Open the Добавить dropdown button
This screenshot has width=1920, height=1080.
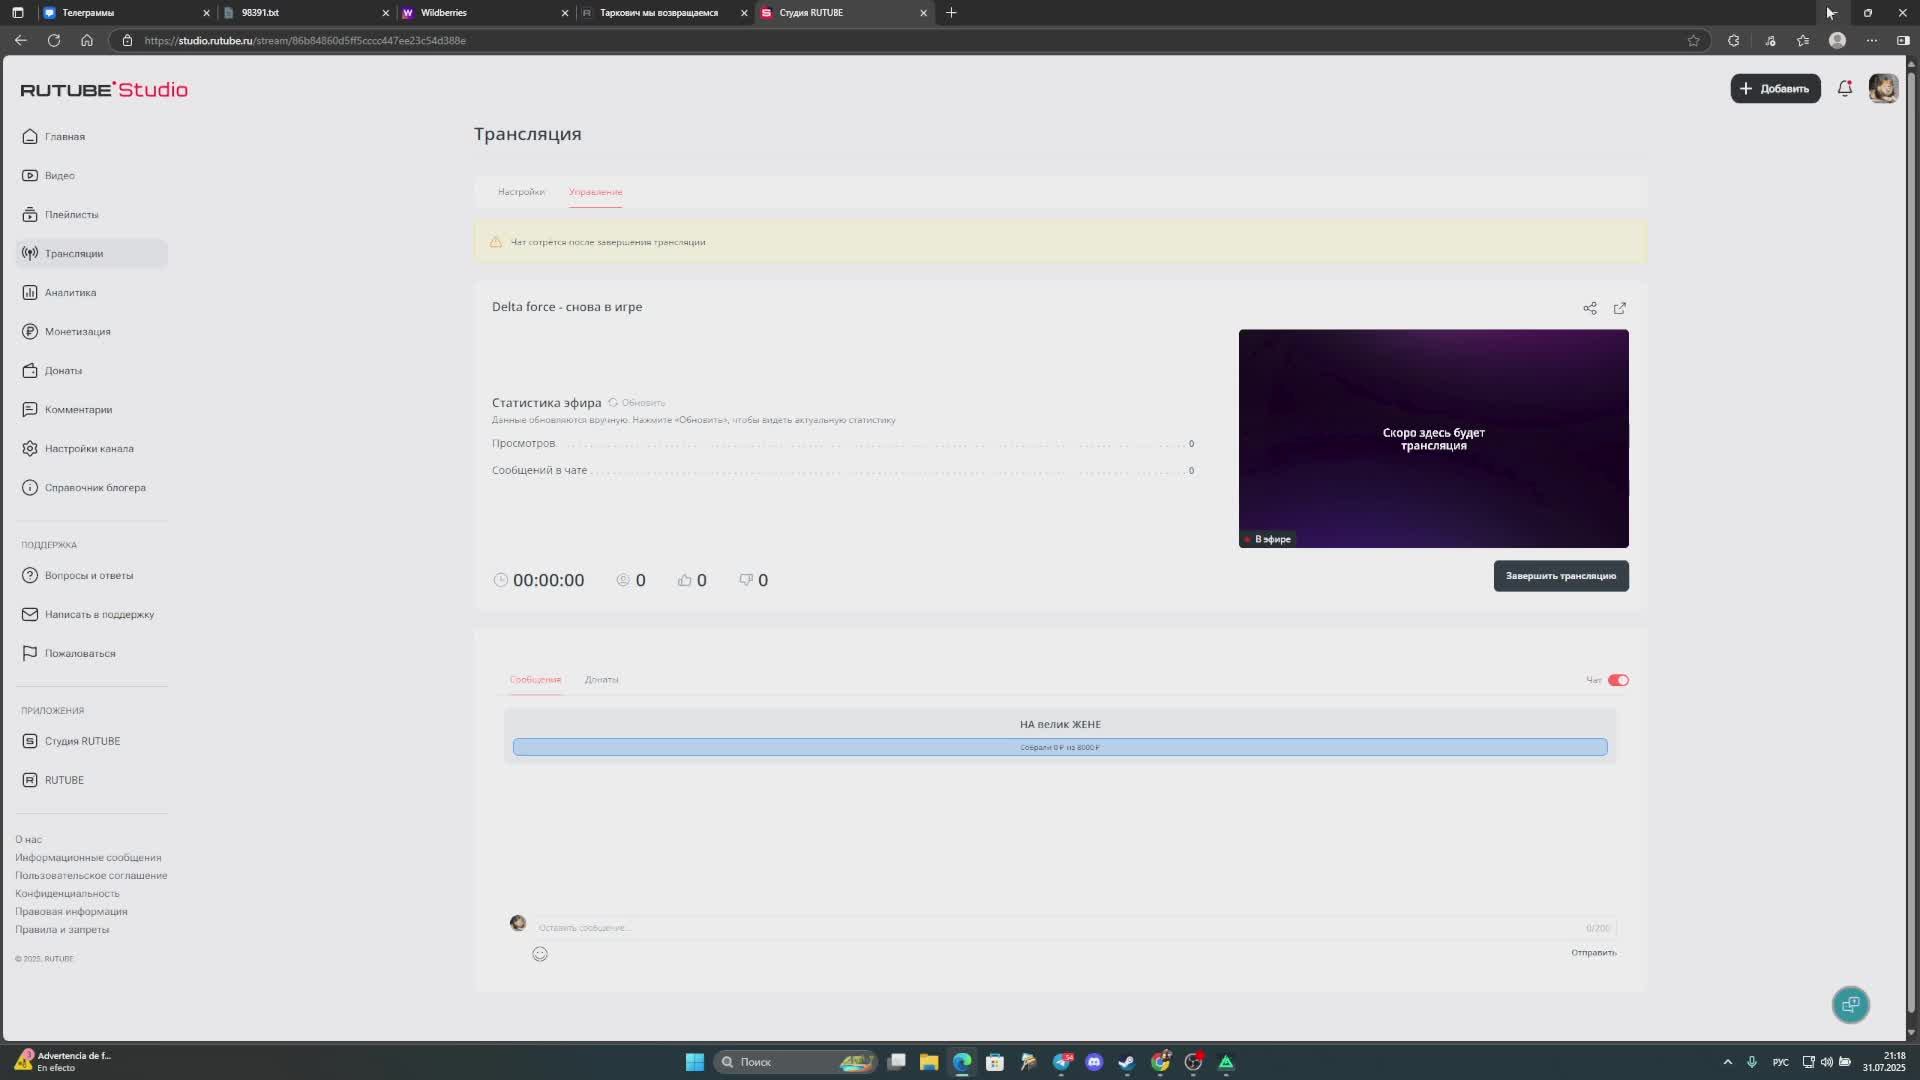[x=1775, y=89]
